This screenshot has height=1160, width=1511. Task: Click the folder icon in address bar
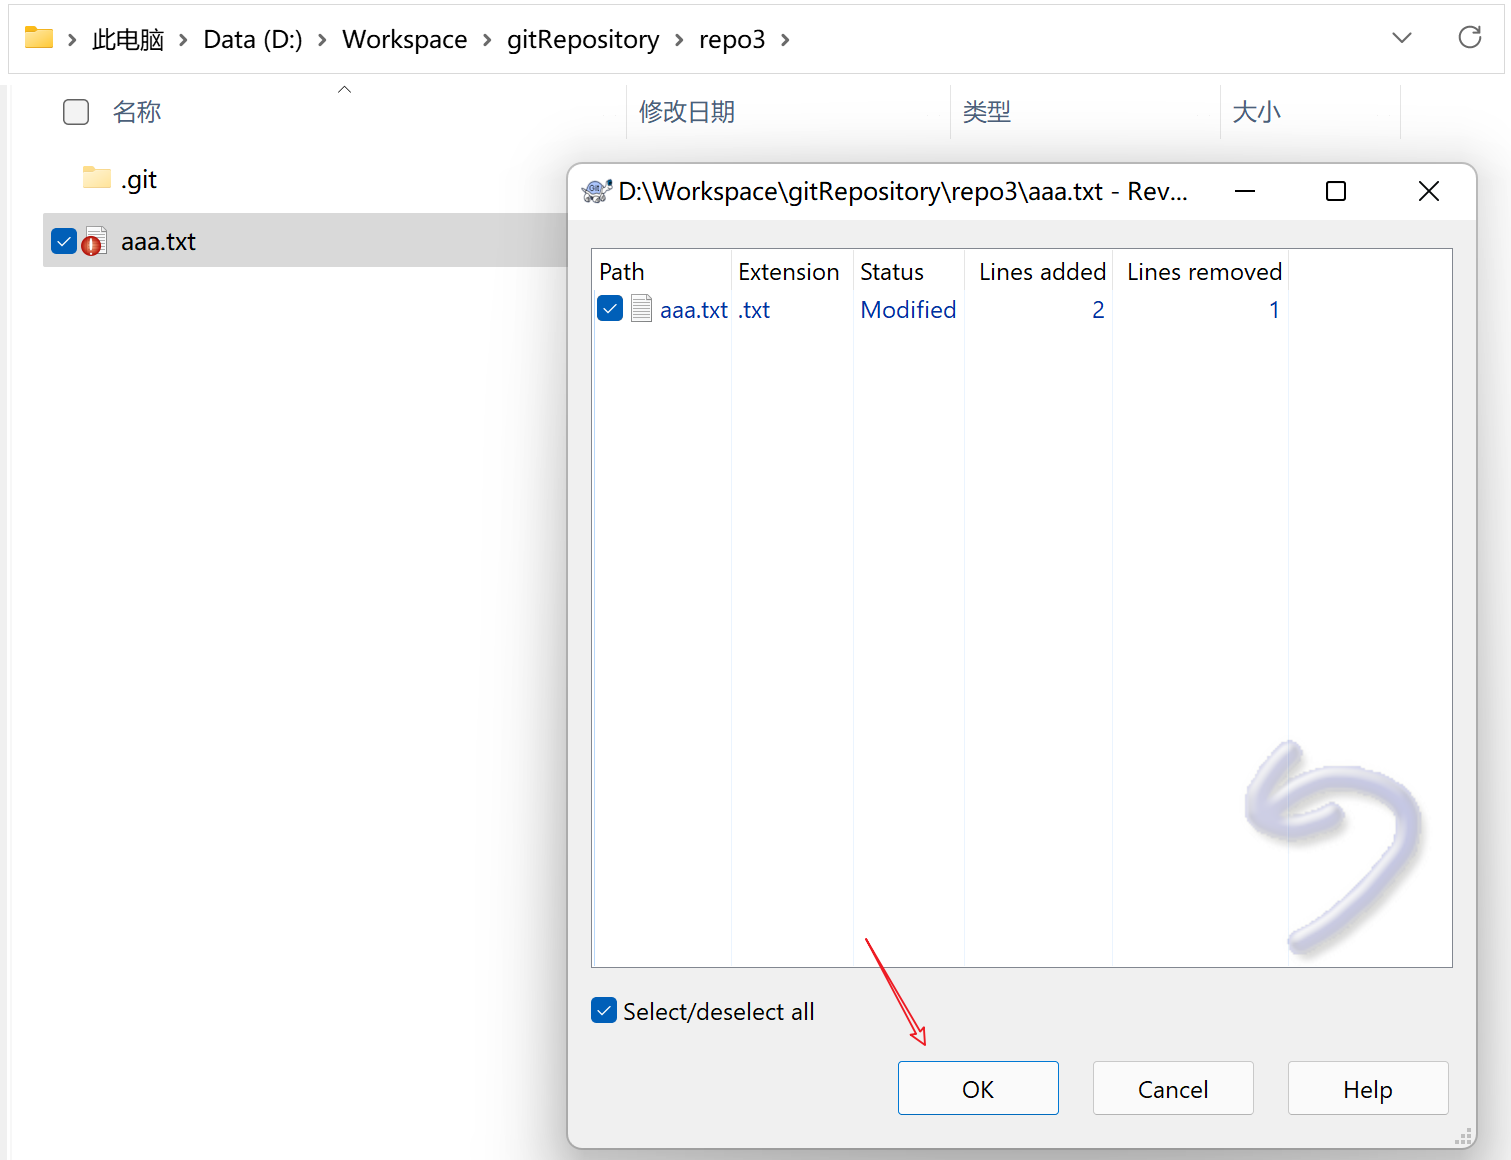coord(39,39)
